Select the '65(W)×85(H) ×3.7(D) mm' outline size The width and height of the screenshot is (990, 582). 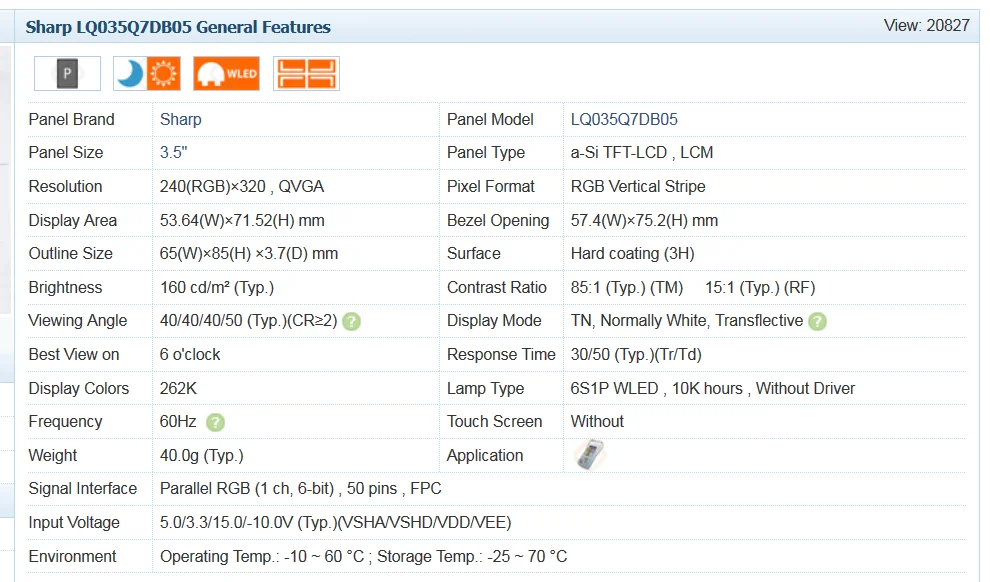[x=249, y=254]
